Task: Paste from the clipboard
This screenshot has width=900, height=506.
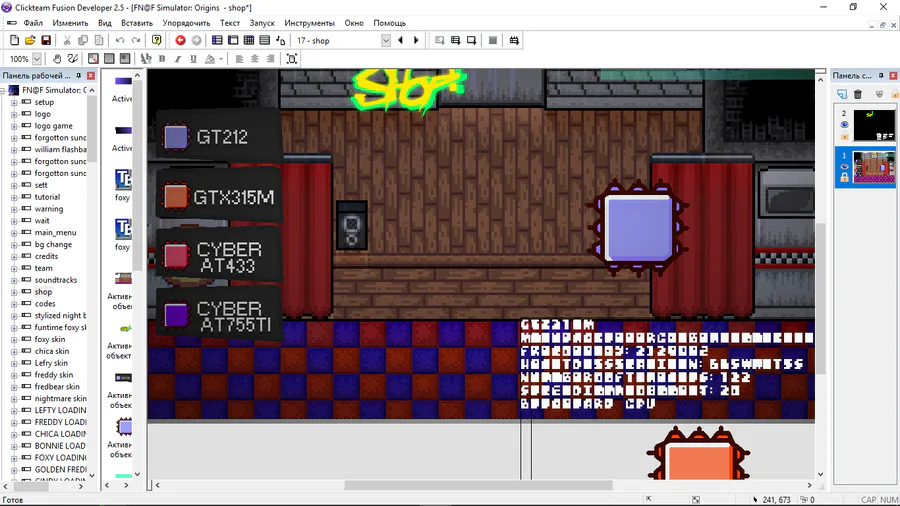Action: click(99, 40)
